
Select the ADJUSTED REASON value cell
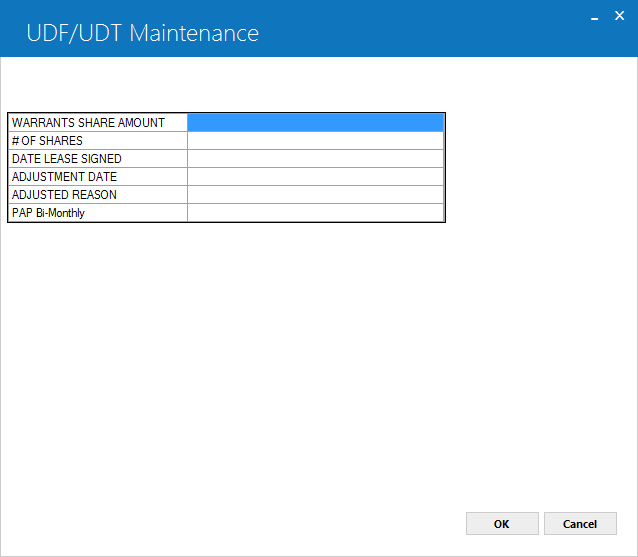click(315, 195)
